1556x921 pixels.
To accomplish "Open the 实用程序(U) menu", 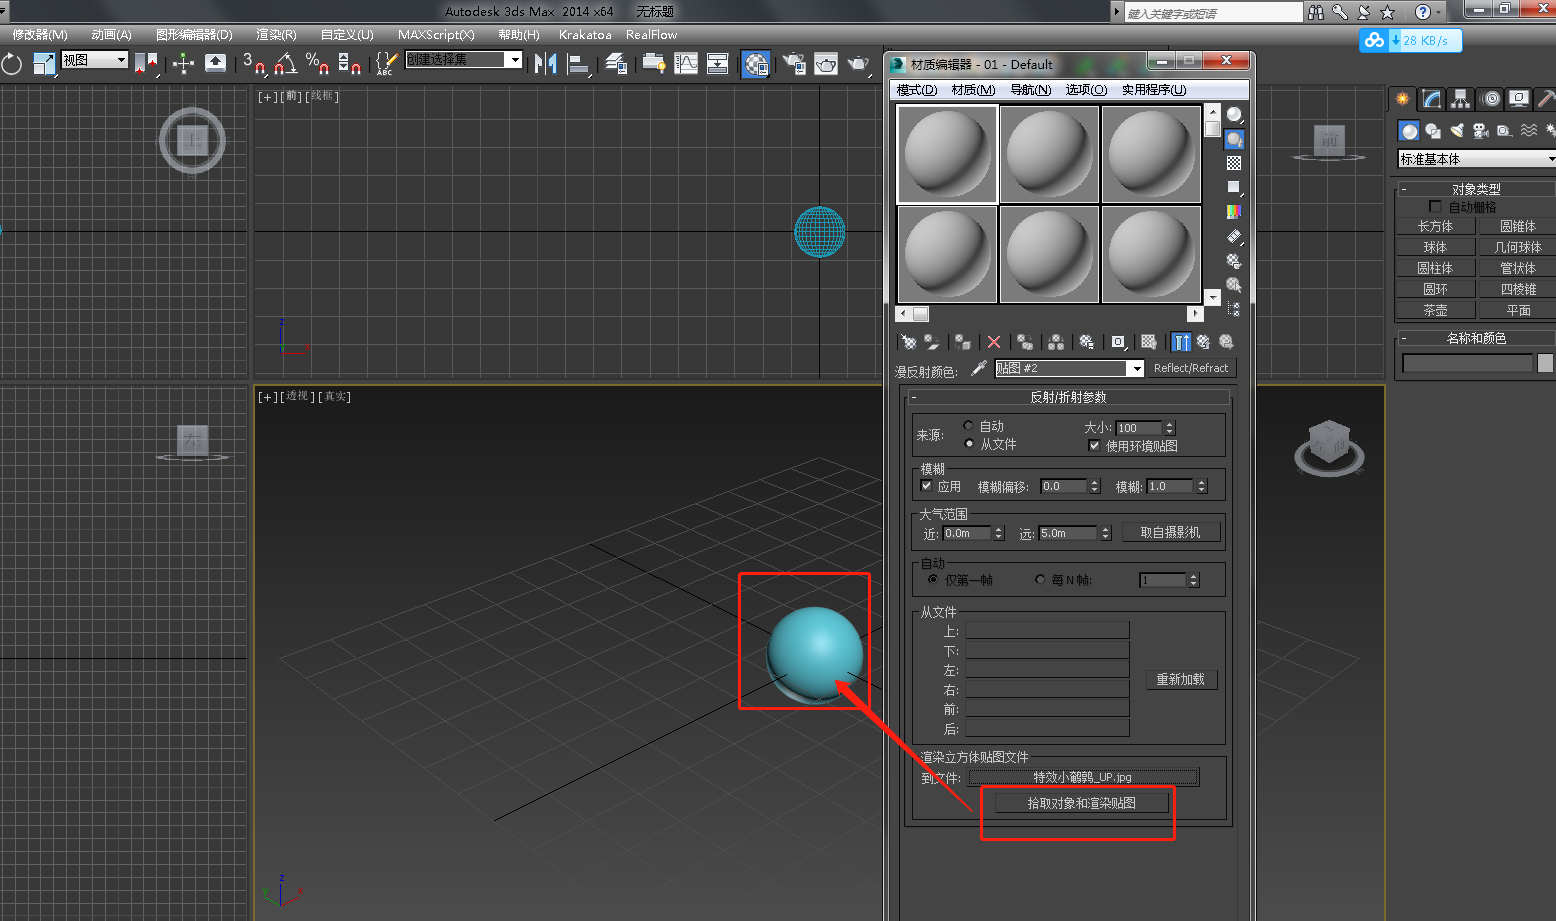I will pyautogui.click(x=1154, y=90).
